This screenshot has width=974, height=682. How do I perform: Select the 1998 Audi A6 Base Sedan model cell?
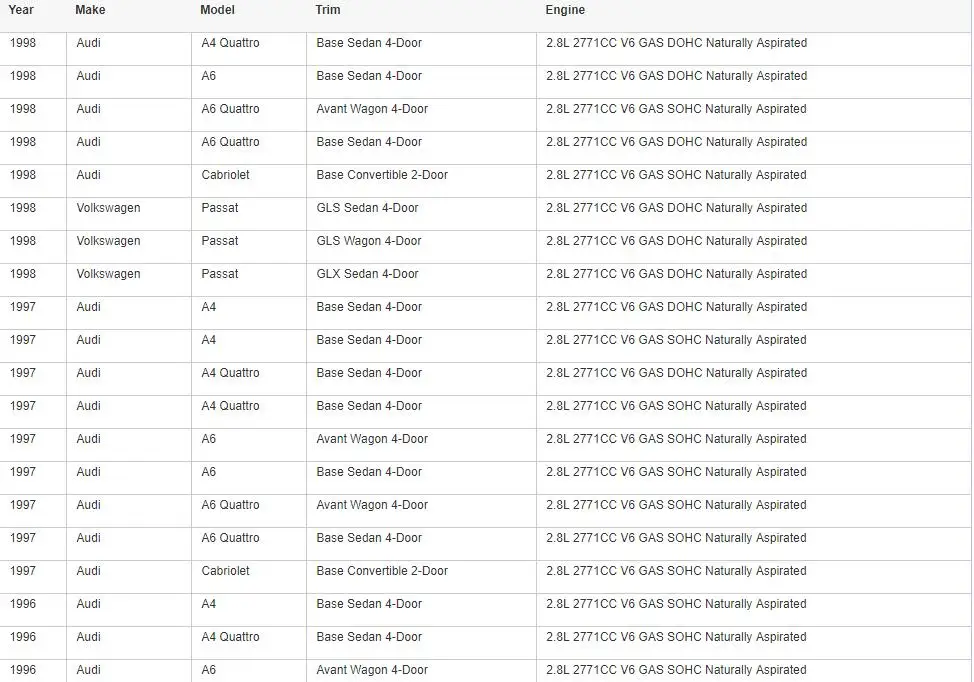coord(248,81)
